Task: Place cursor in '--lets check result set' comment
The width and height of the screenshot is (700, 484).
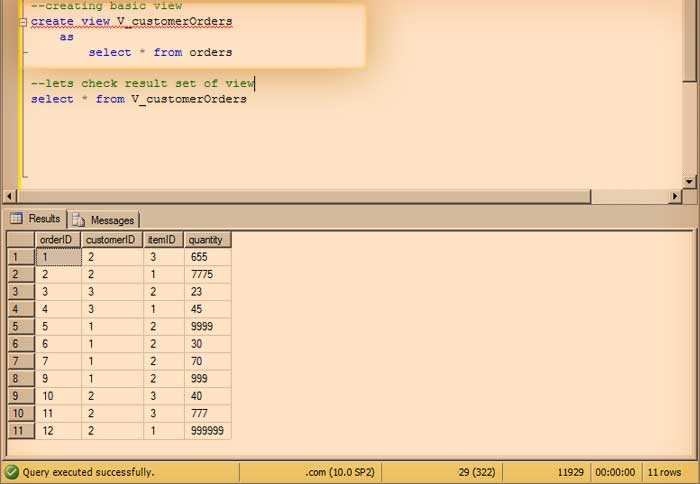Action: 142,83
